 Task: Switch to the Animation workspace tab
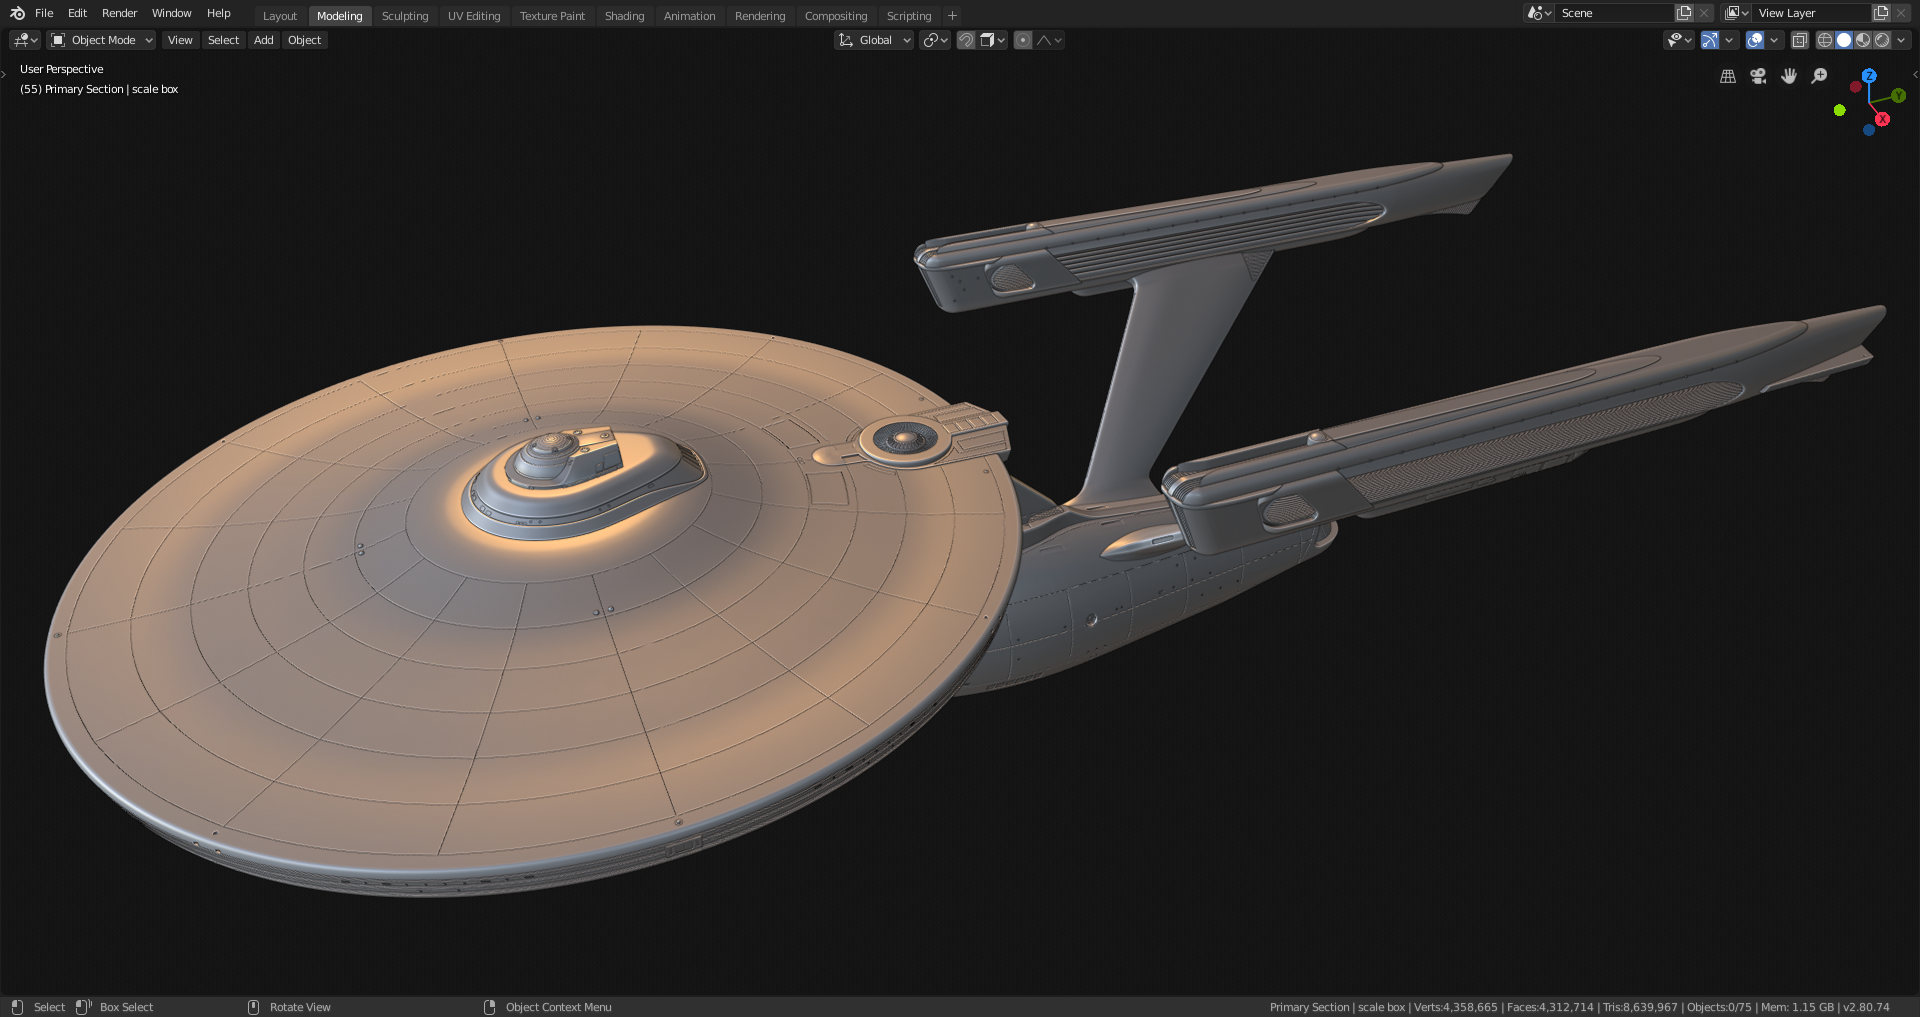[x=689, y=16]
